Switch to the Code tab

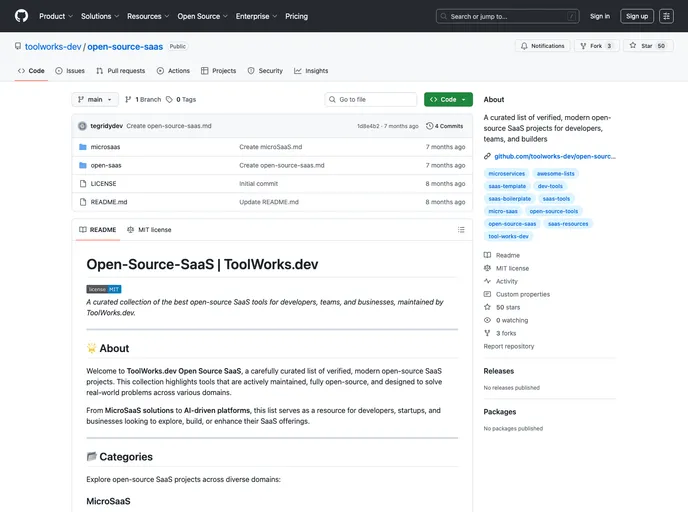point(31,71)
